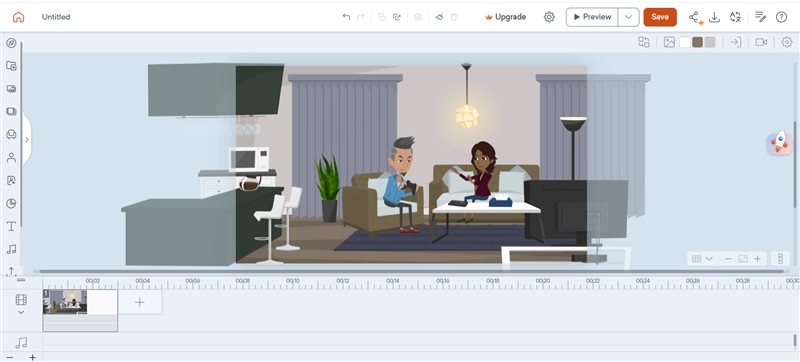Open the share icon
The image size is (800, 362).
click(x=694, y=17)
